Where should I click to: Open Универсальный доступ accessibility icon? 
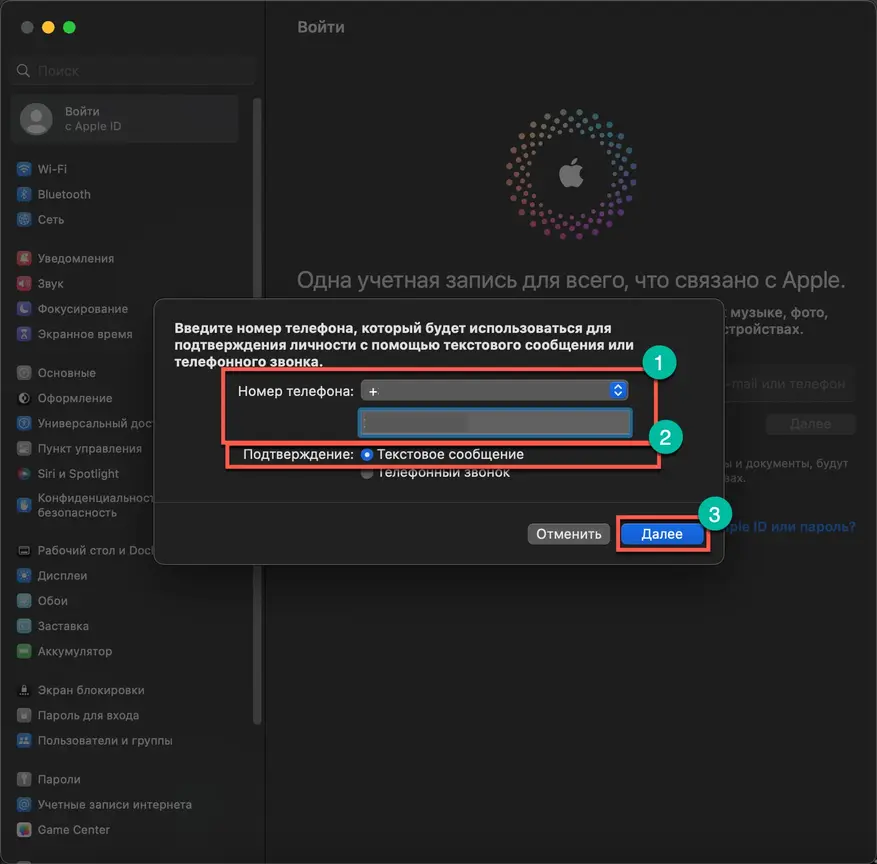pos(24,423)
